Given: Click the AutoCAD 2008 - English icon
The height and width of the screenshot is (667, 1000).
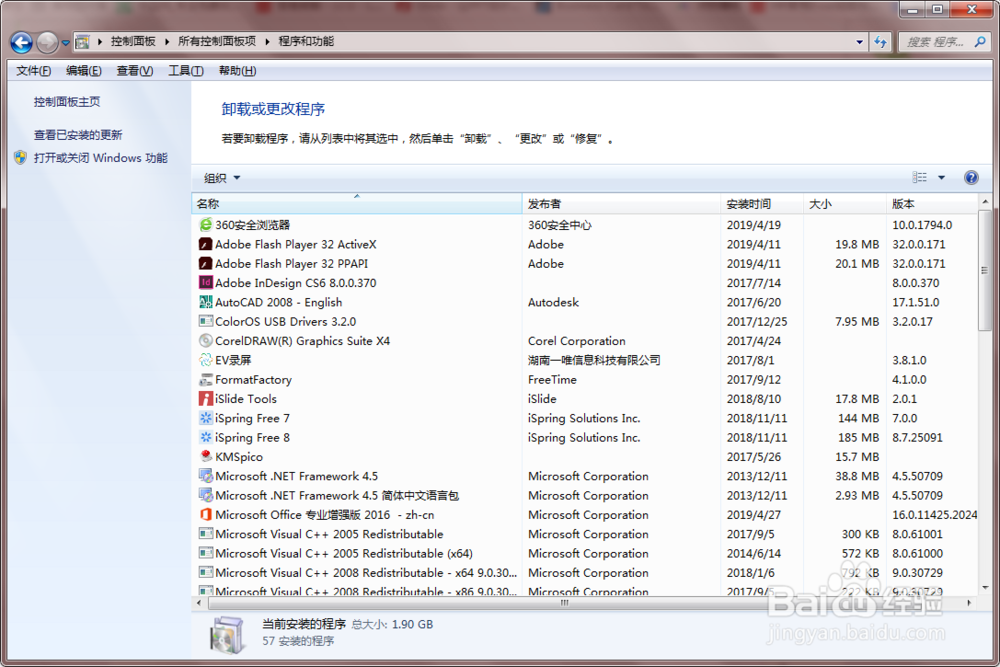Looking at the screenshot, I should (x=205, y=302).
